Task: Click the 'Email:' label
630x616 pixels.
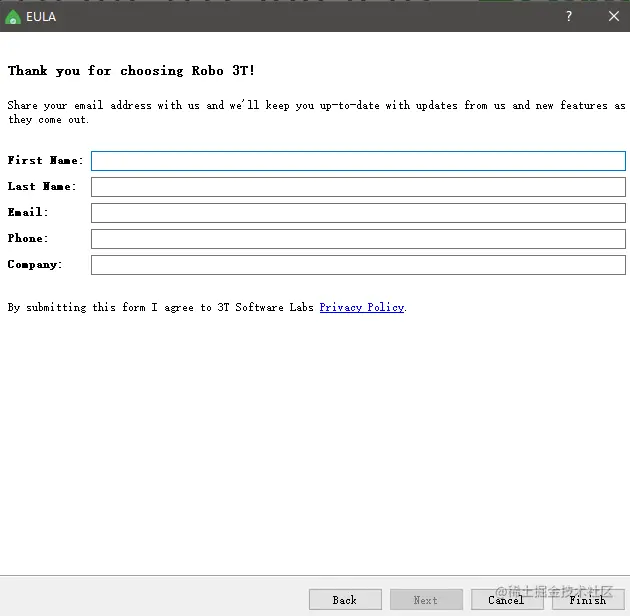Action: [x=28, y=212]
